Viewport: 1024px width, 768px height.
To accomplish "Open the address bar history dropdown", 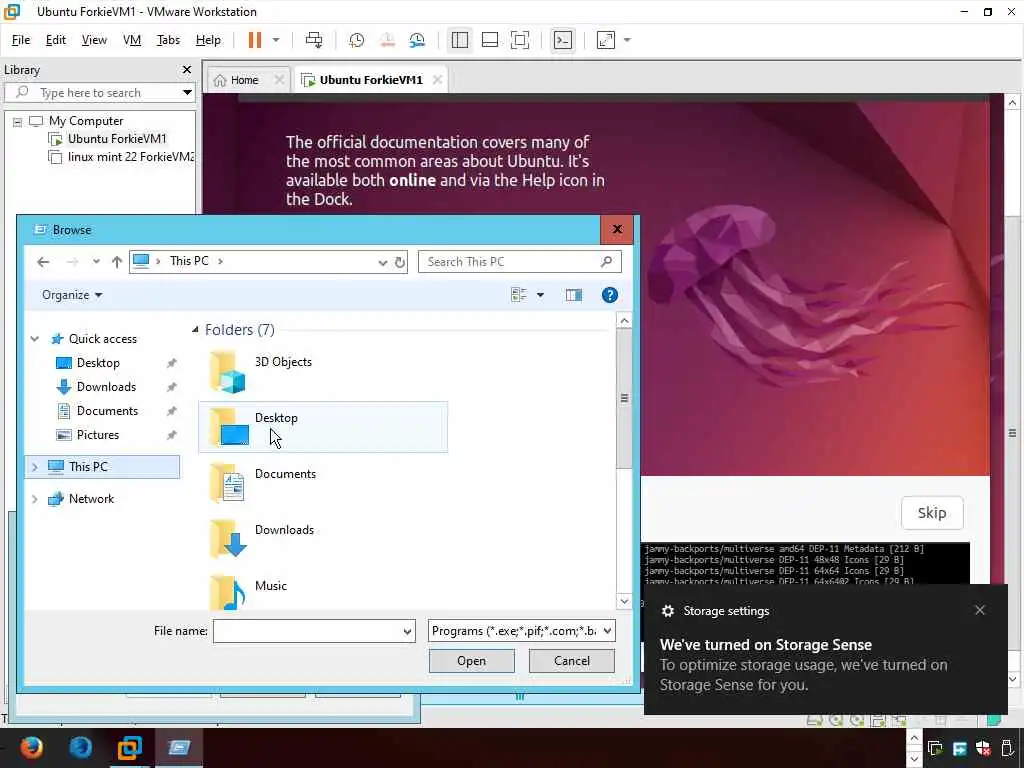I will 383,263.
